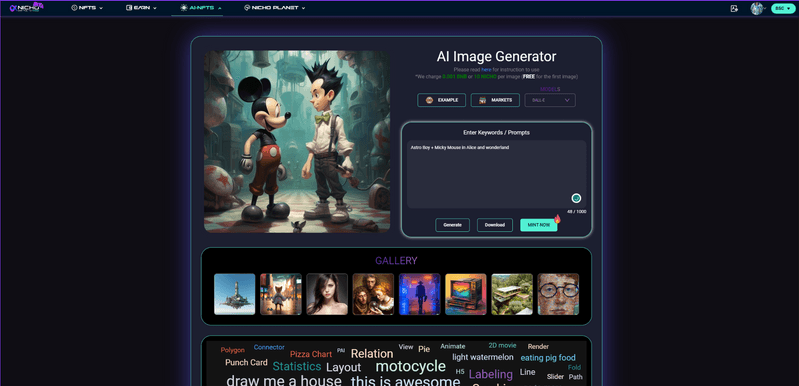This screenshot has width=799, height=386.
Task: Click the '2D movie' word cloud keyword
Action: [x=502, y=345]
